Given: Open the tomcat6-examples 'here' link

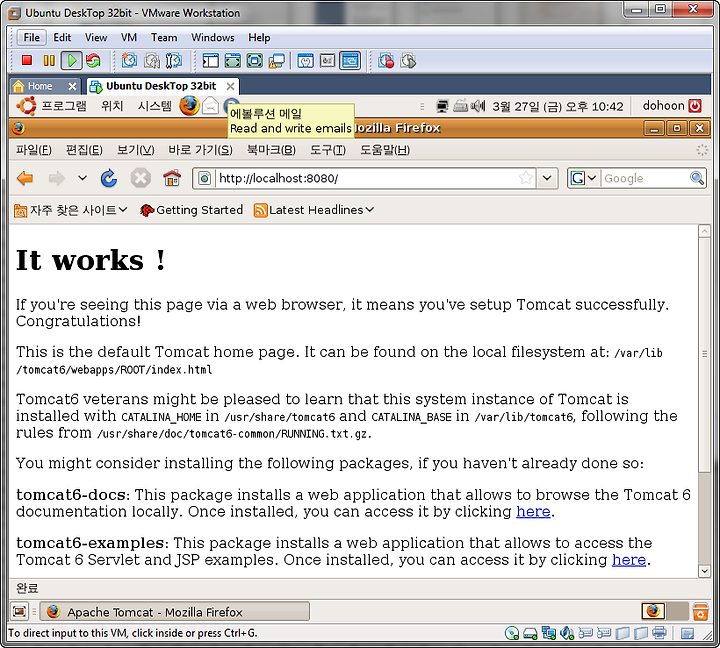Looking at the screenshot, I should point(629,559).
